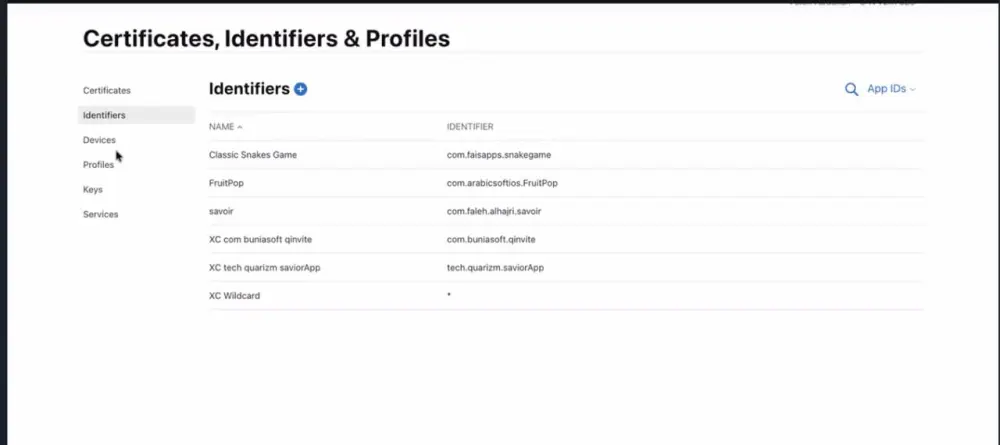Open the Profiles section

(98, 165)
